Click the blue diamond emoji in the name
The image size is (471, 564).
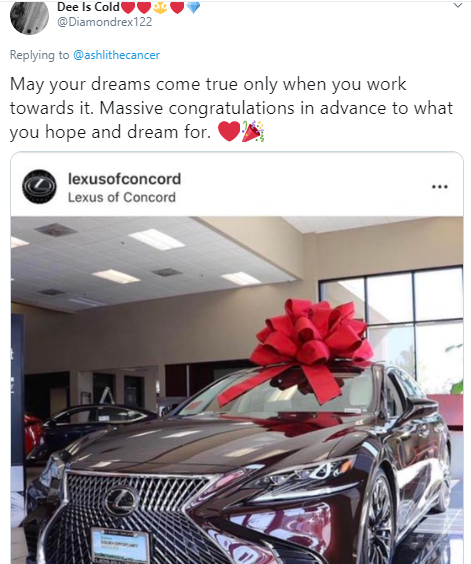click(193, 7)
